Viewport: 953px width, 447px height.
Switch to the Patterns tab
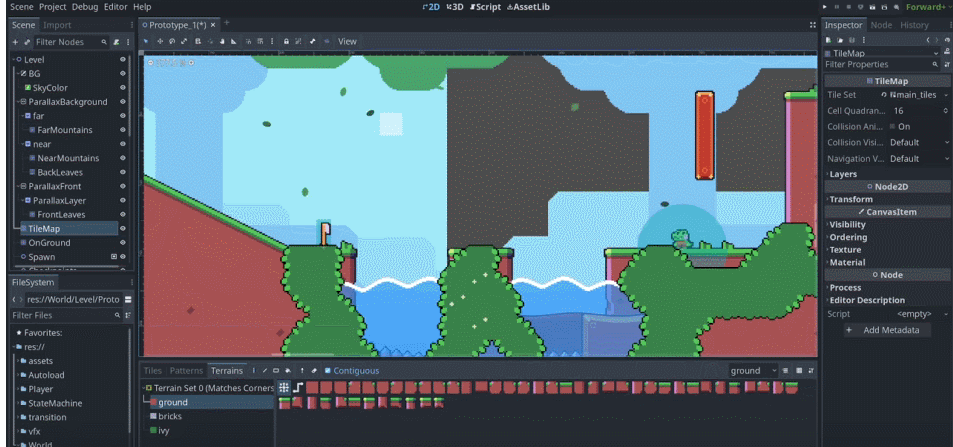tap(186, 371)
